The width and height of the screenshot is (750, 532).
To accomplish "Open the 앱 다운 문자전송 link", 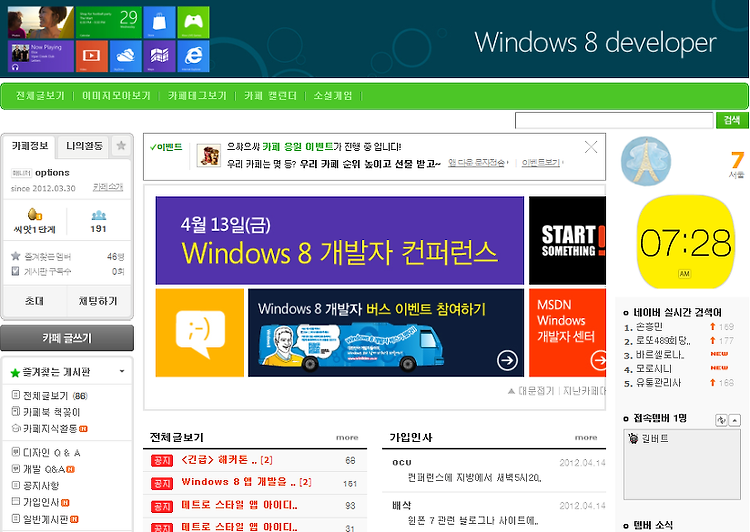I will click(476, 163).
